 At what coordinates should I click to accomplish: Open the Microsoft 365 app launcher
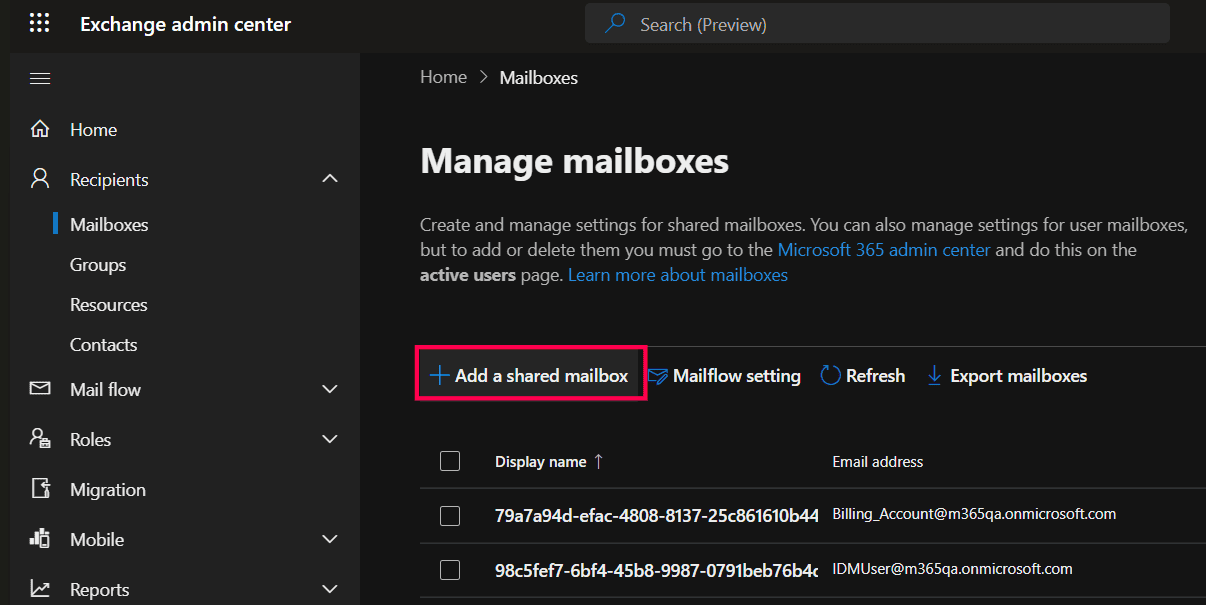point(39,22)
